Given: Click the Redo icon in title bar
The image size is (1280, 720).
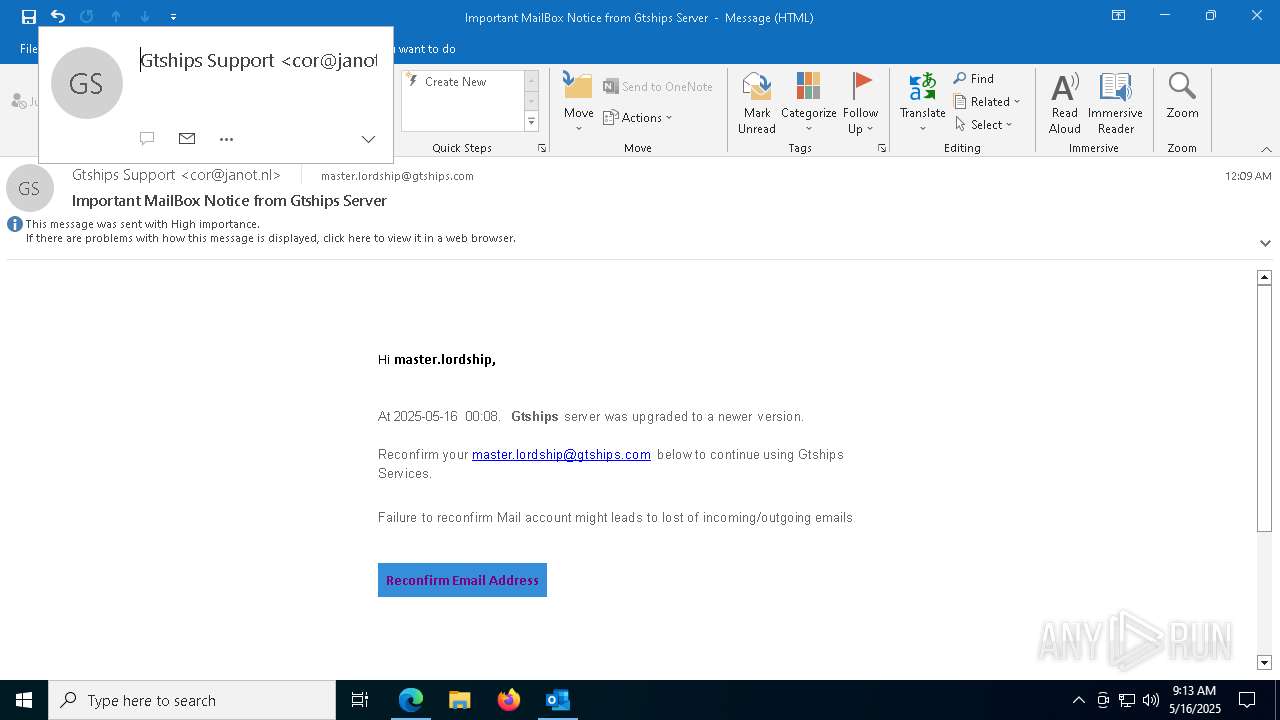Looking at the screenshot, I should (x=86, y=17).
